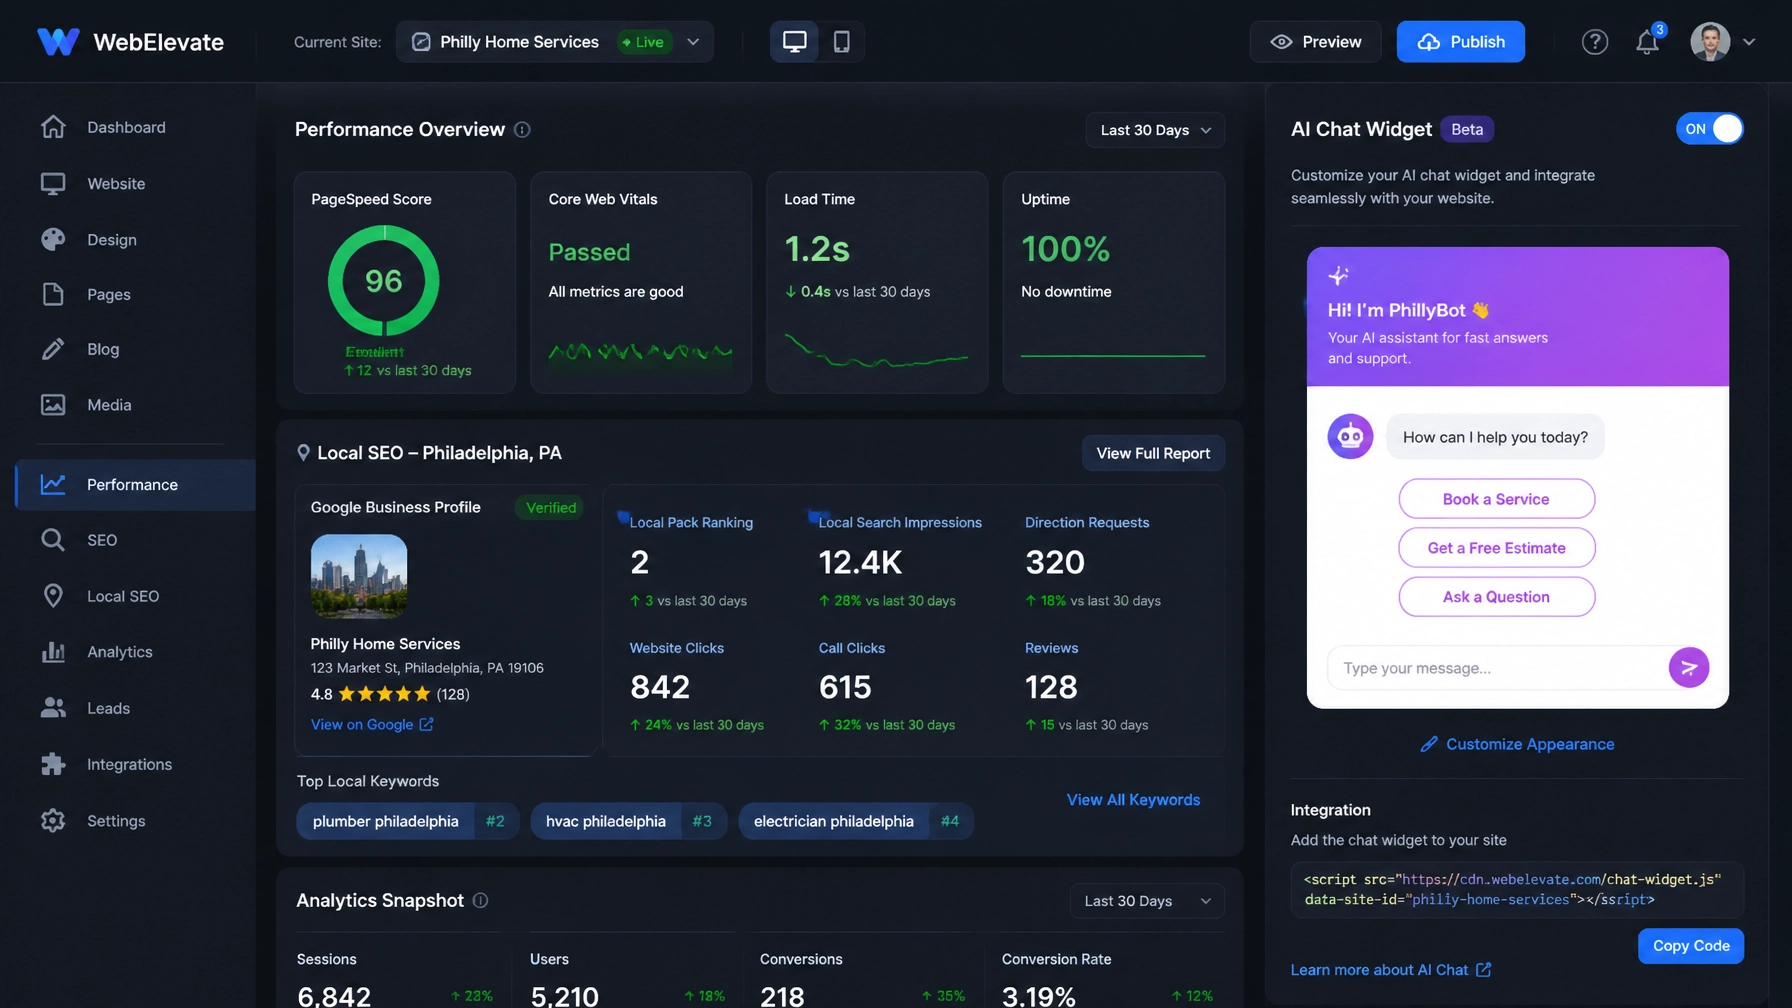Click the Website monitor icon in sidebar
Screen dimensions: 1792x1008
(x=53, y=184)
